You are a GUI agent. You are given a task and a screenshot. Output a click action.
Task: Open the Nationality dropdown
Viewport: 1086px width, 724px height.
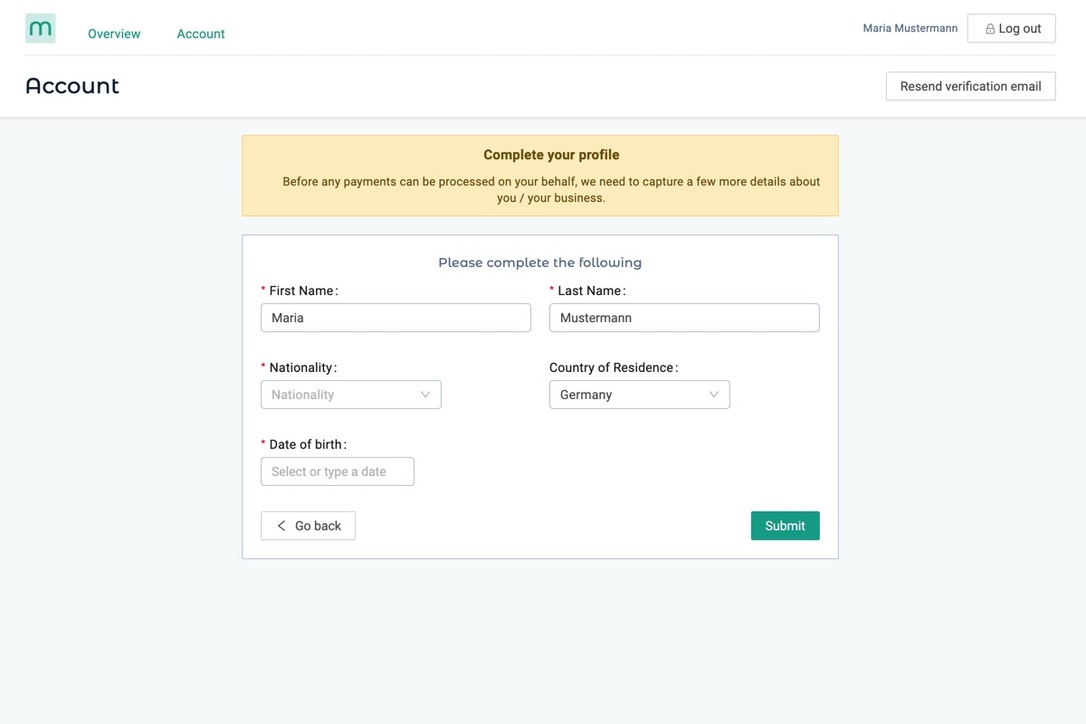click(x=351, y=394)
